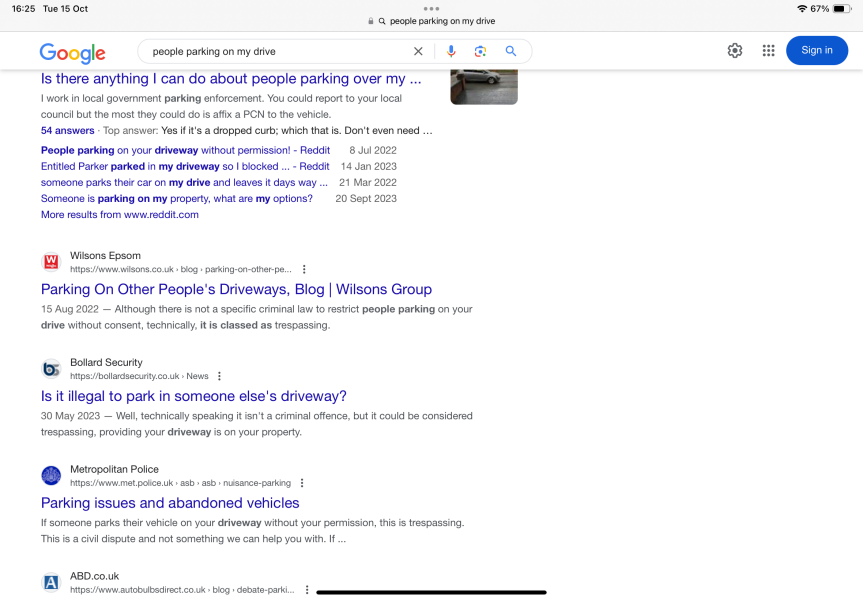The height and width of the screenshot is (600, 863).
Task: Click the Google logo
Action: point(72,52)
